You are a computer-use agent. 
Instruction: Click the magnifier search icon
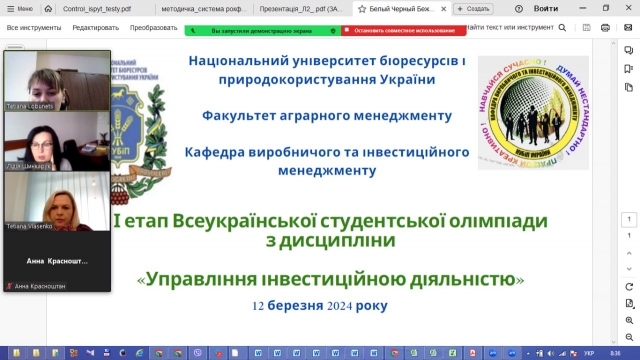[x=562, y=27]
